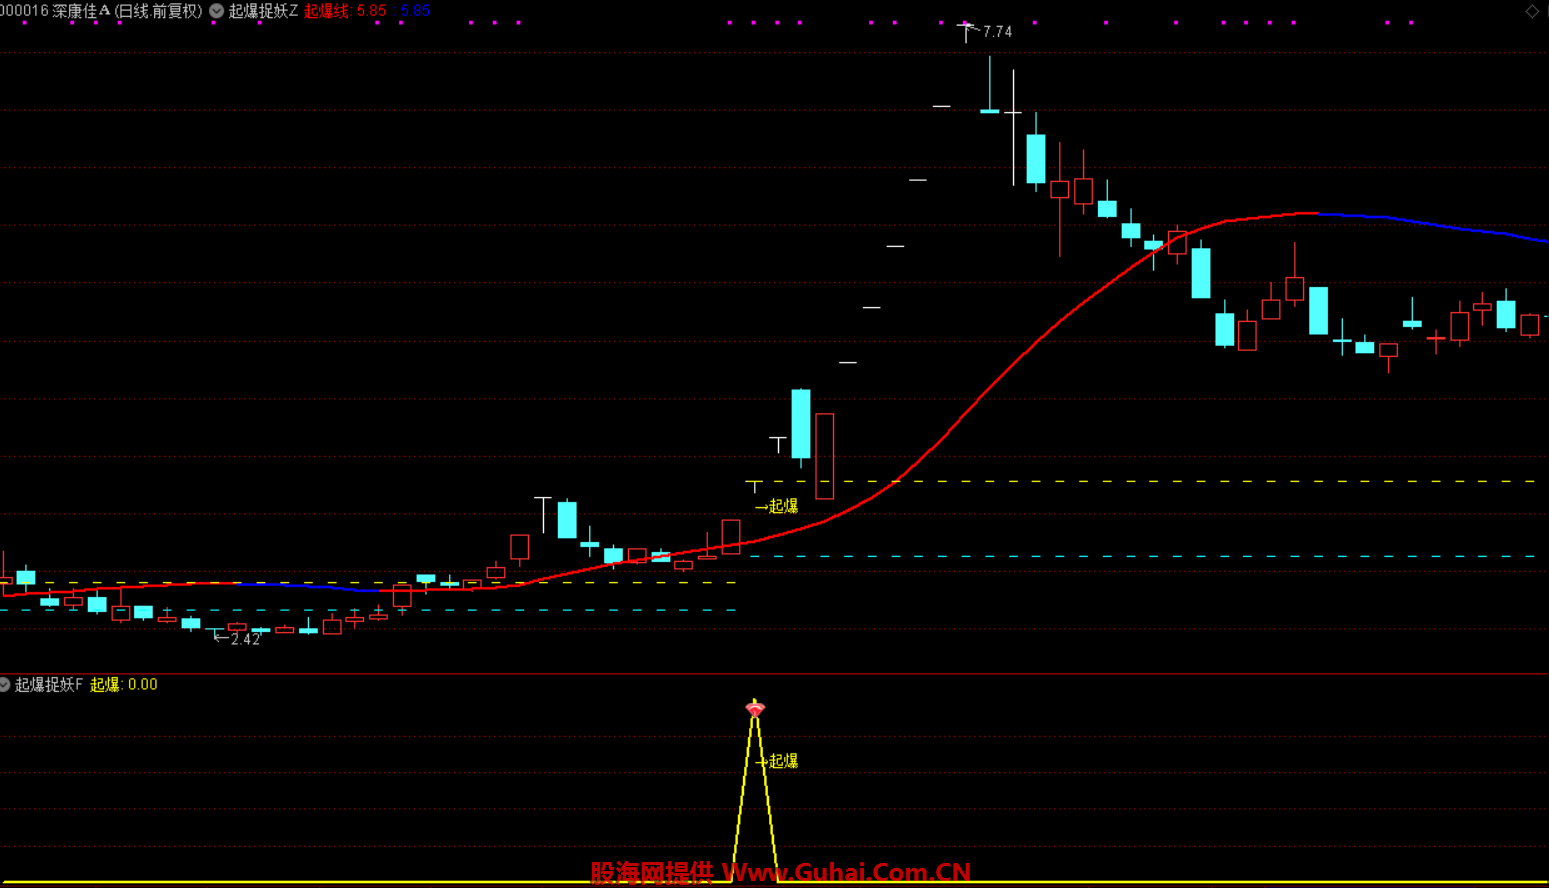Screen dimensions: 1549x888
Task: Click the 7.74 high price label
Action: point(997,32)
